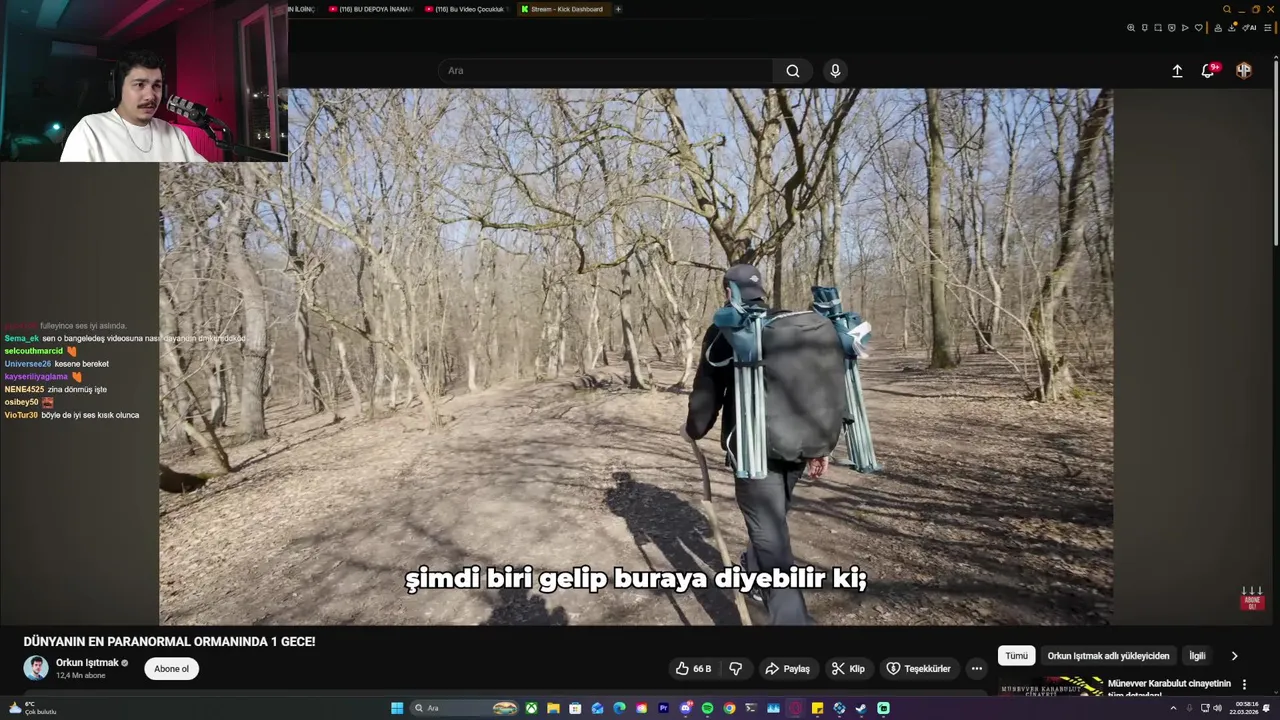Activate voice search microphone icon

835,71
